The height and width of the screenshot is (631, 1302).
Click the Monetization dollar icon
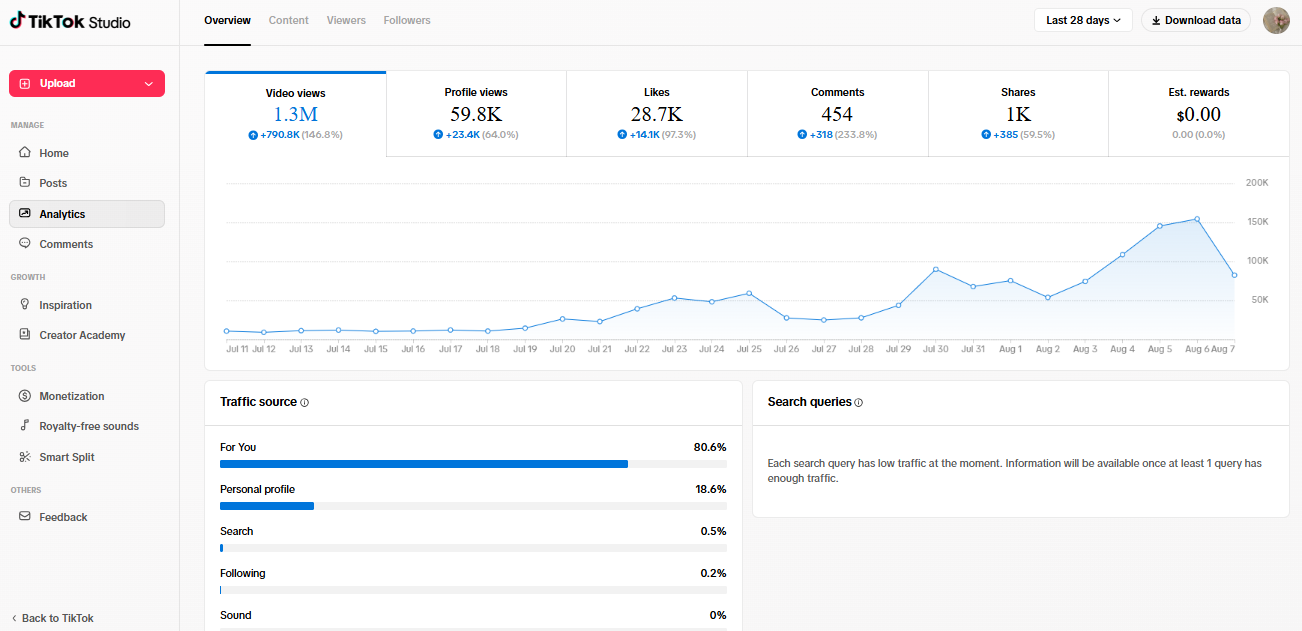pos(25,396)
